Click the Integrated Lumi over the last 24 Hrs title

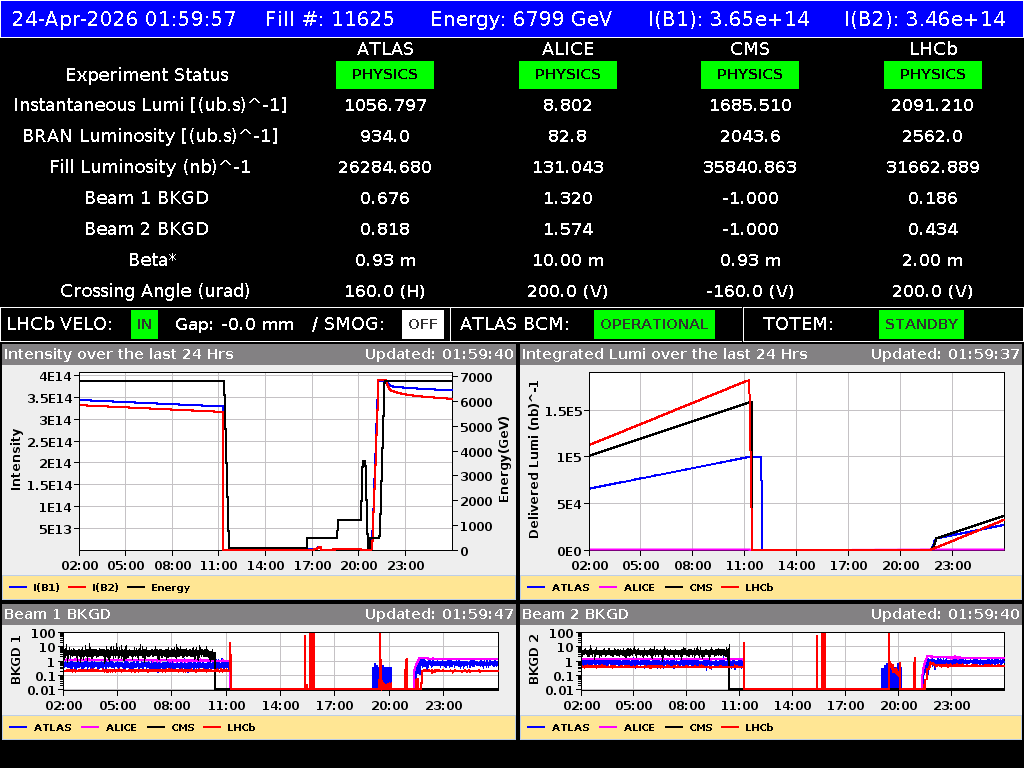665,354
